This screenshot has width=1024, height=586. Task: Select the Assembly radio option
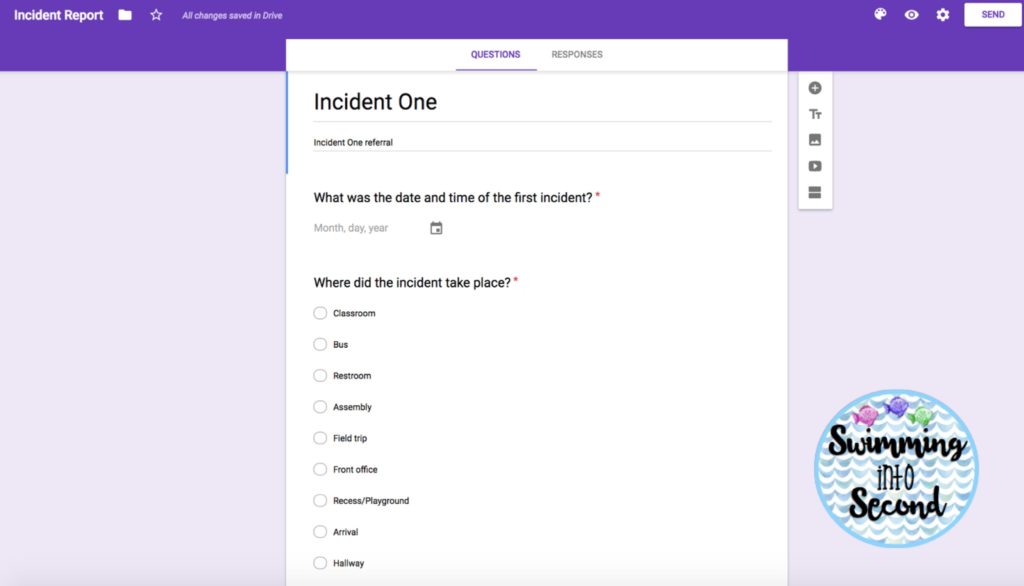320,407
